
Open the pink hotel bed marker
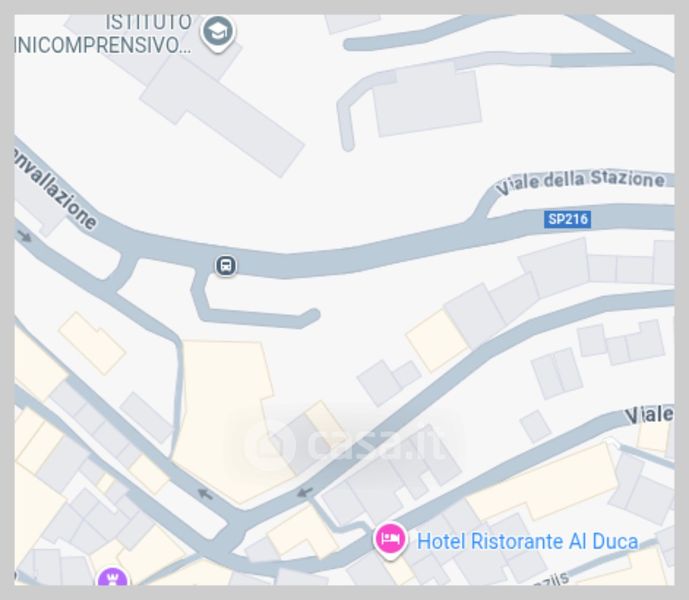(390, 540)
